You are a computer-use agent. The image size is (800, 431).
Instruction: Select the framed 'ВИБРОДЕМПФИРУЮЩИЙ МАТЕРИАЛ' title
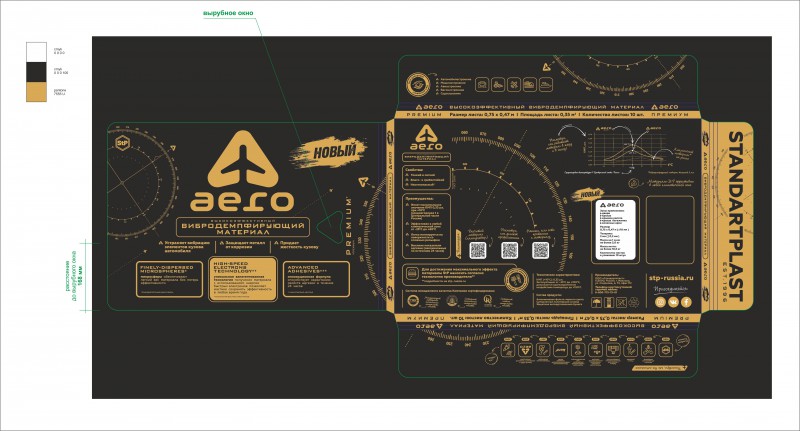click(x=242, y=227)
